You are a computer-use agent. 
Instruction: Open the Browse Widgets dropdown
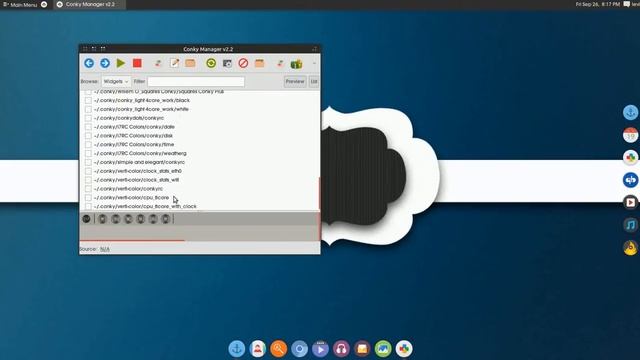coord(116,82)
